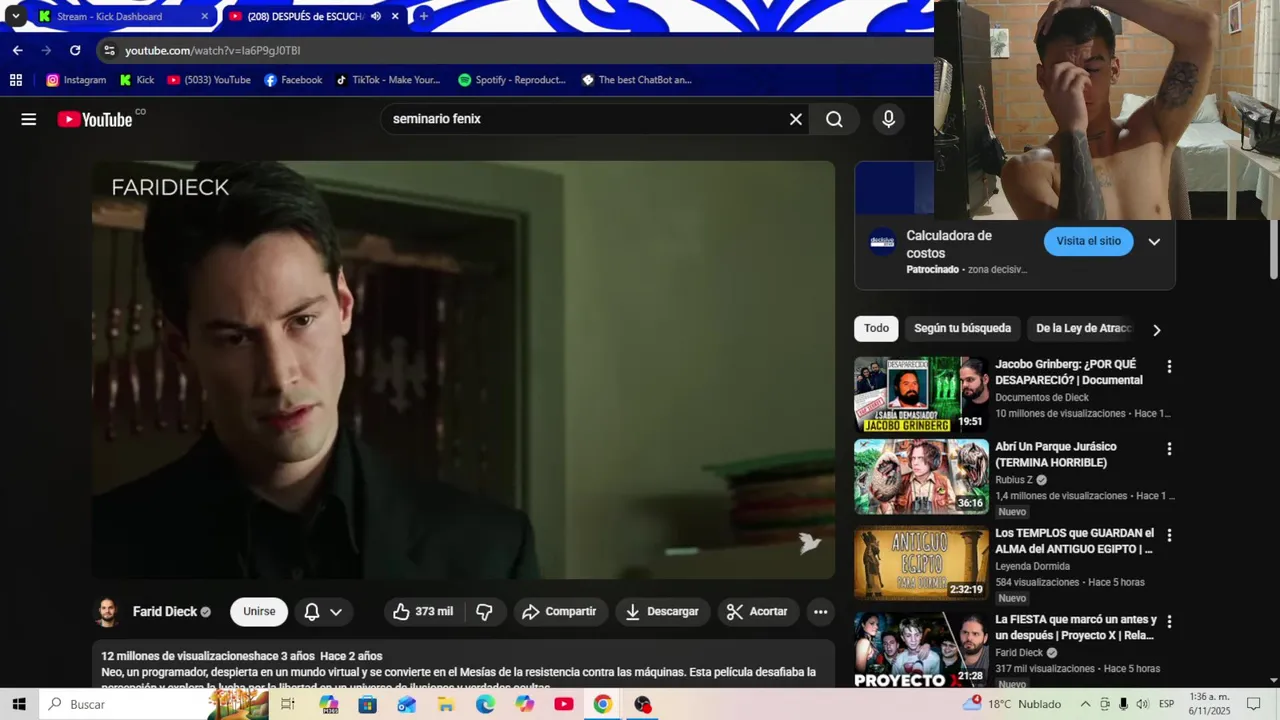Go back with browser back arrow

(x=18, y=50)
